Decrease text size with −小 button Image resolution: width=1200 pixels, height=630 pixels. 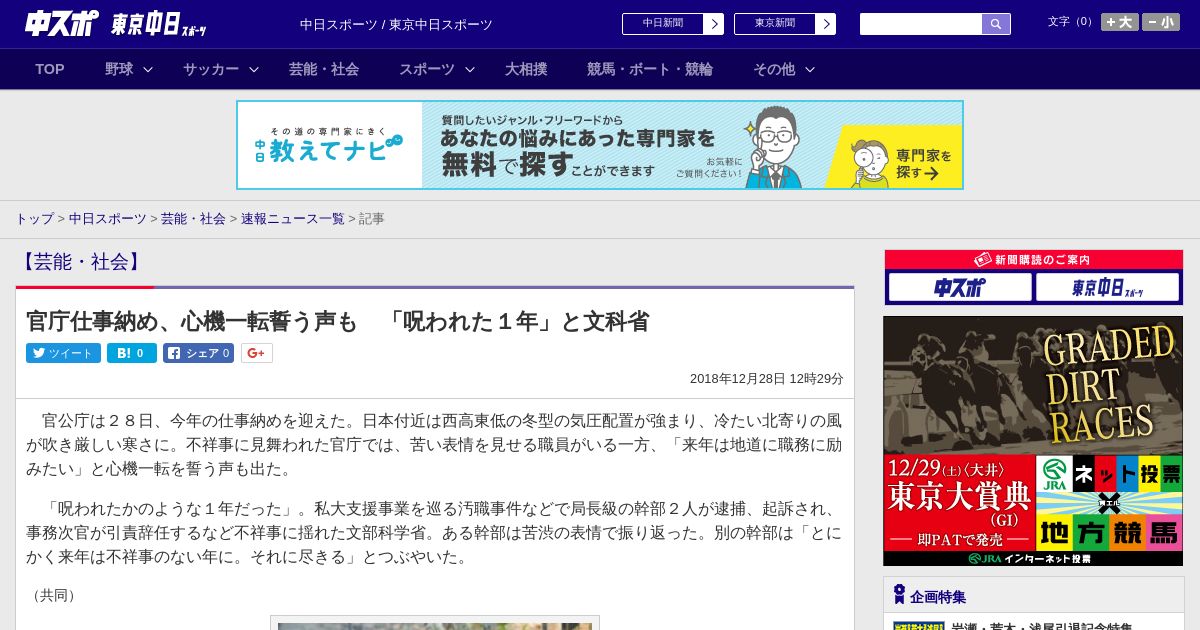pos(1161,22)
